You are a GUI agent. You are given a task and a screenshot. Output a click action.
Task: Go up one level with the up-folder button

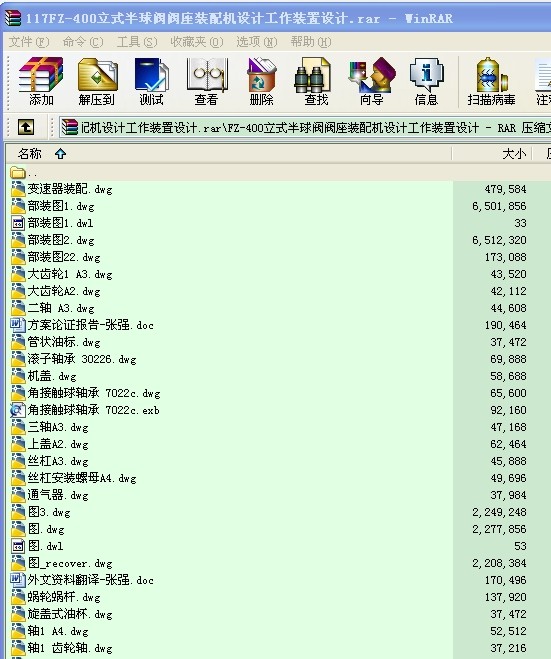coord(26,127)
